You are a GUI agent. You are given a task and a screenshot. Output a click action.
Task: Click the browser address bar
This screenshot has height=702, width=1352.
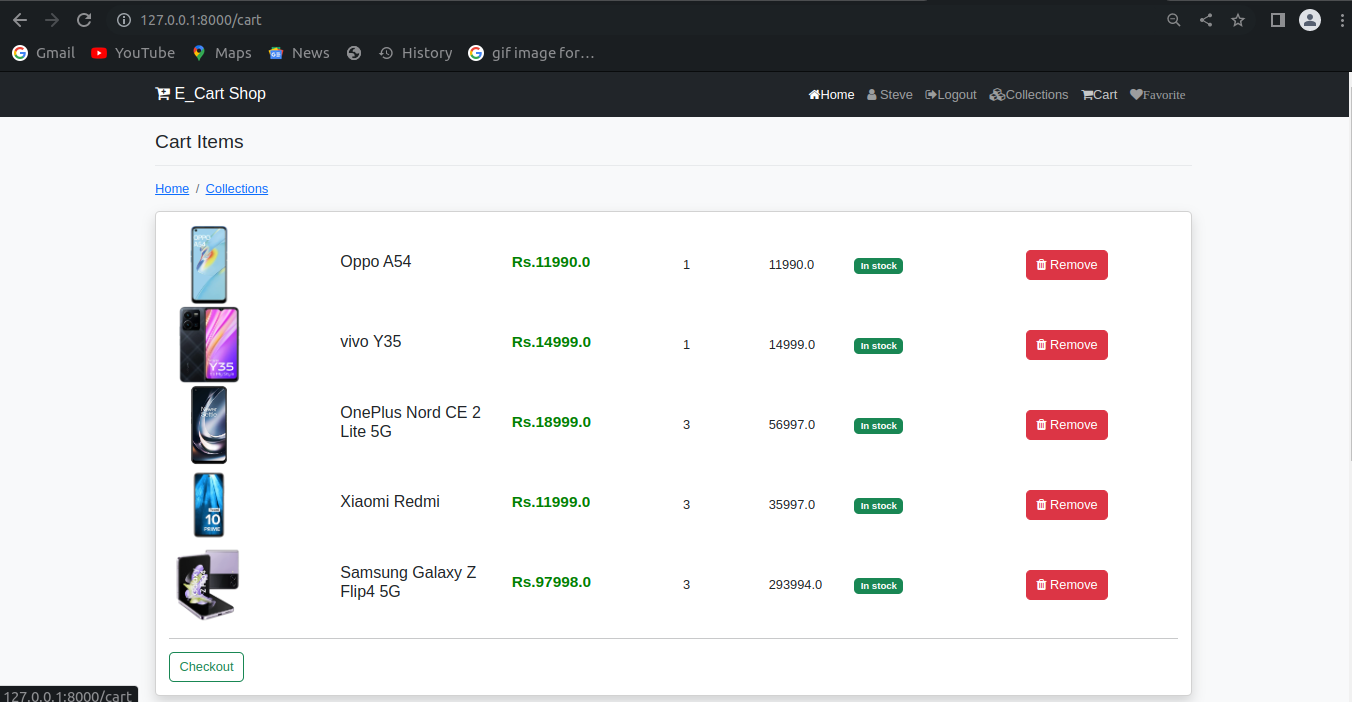point(400,19)
